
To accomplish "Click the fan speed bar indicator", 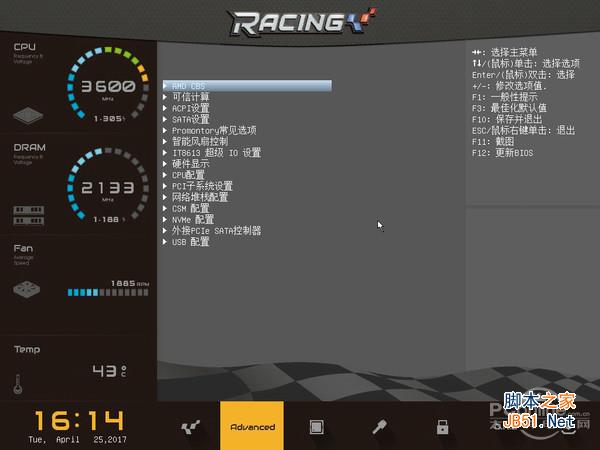I will point(108,292).
